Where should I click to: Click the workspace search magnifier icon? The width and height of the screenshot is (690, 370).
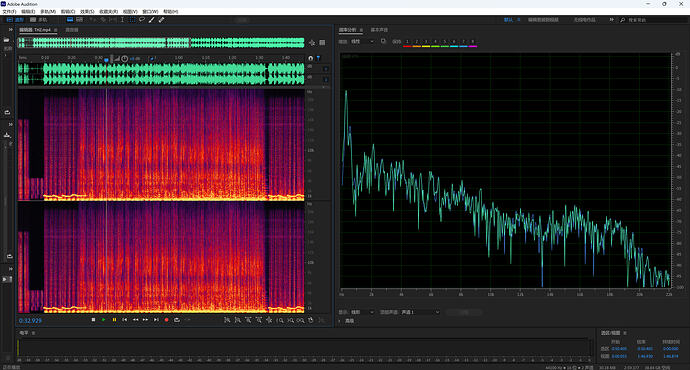click(623, 20)
